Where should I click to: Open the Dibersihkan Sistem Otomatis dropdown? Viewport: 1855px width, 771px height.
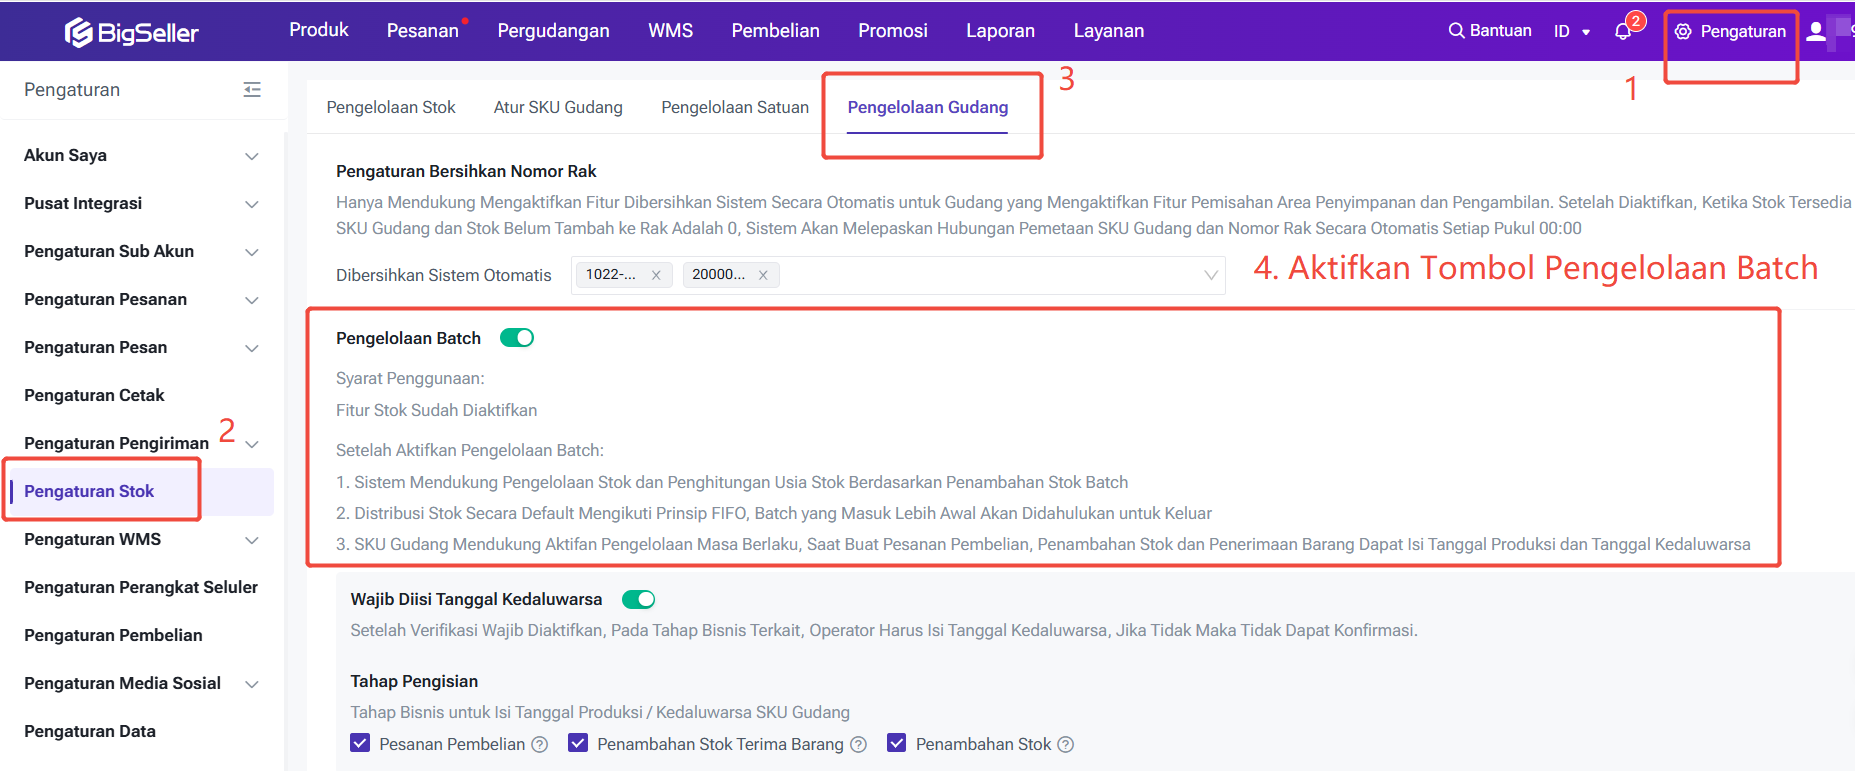point(1210,275)
